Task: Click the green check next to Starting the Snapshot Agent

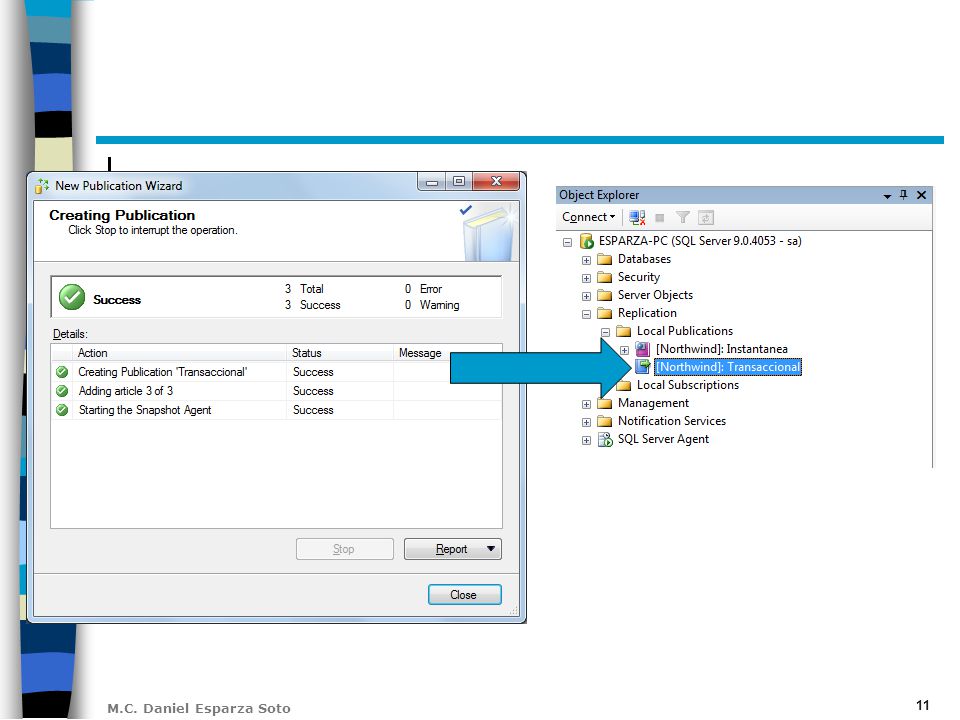Action: click(62, 410)
